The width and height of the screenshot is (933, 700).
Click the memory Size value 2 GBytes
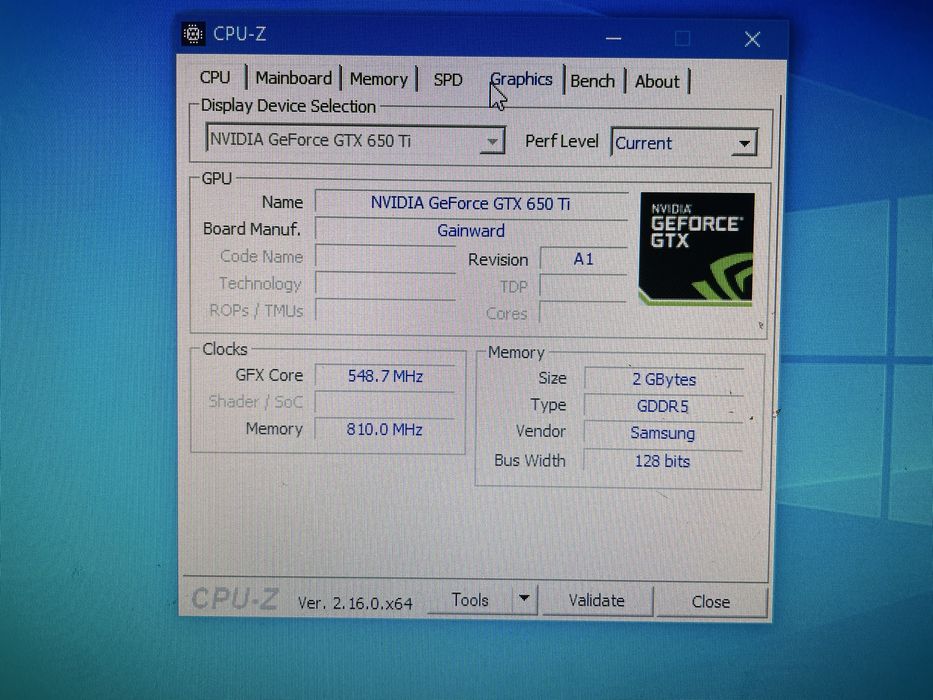click(x=663, y=379)
